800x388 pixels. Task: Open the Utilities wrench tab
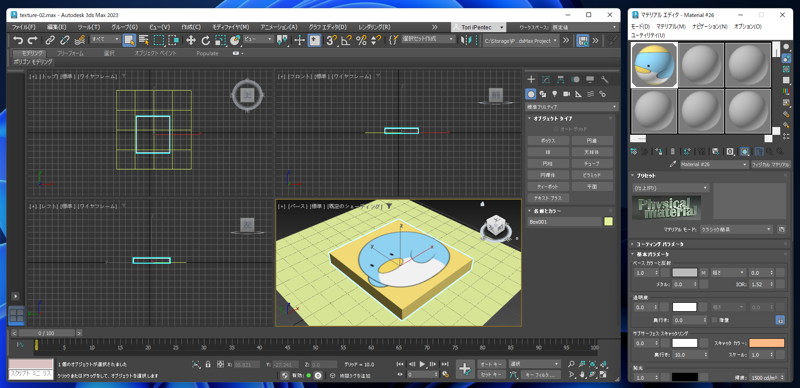pyautogui.click(x=605, y=79)
